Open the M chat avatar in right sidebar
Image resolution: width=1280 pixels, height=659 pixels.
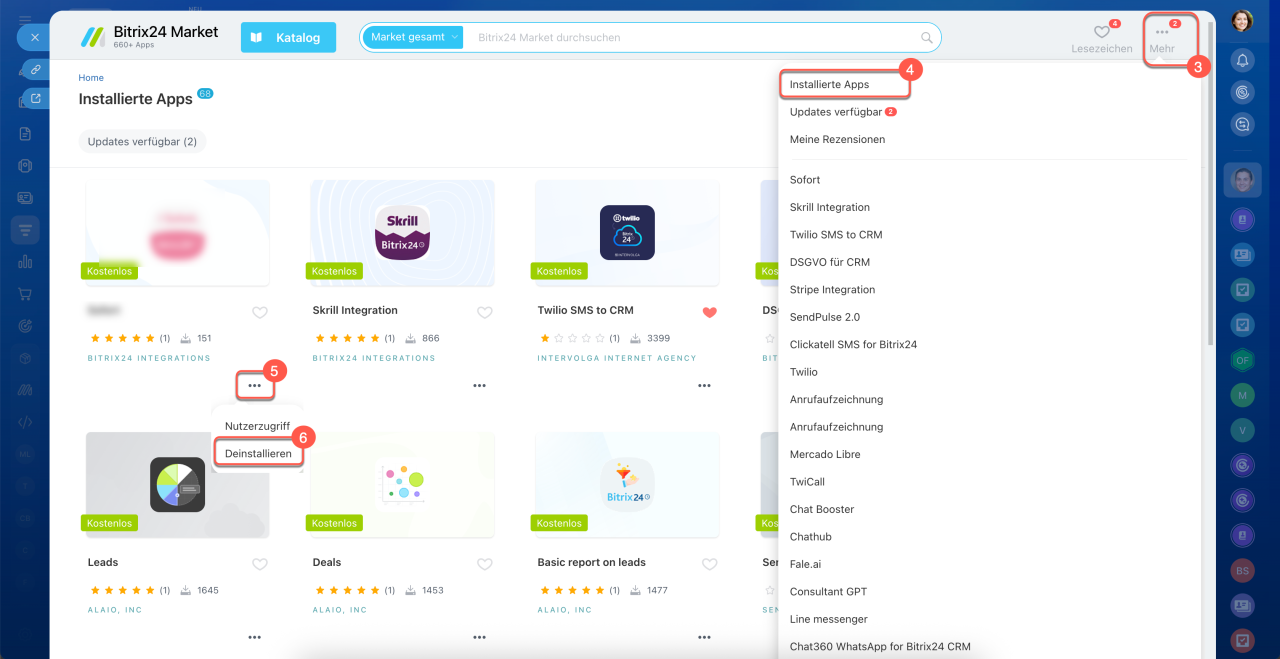[x=1243, y=395]
